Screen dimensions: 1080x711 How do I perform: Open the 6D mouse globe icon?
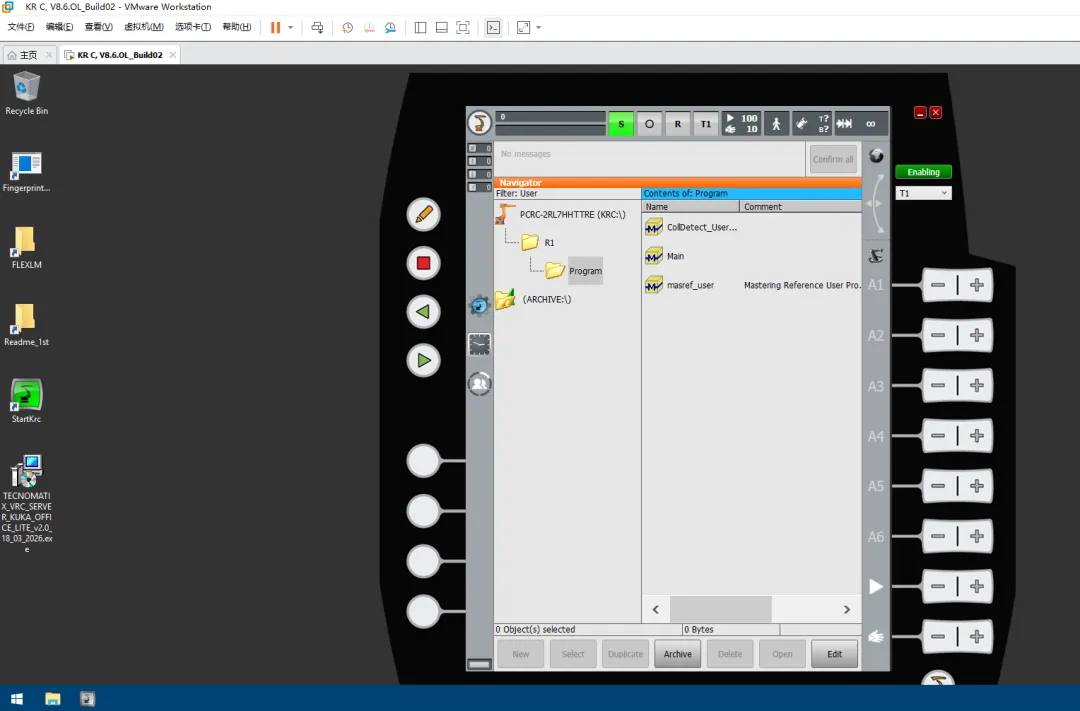(x=876, y=156)
